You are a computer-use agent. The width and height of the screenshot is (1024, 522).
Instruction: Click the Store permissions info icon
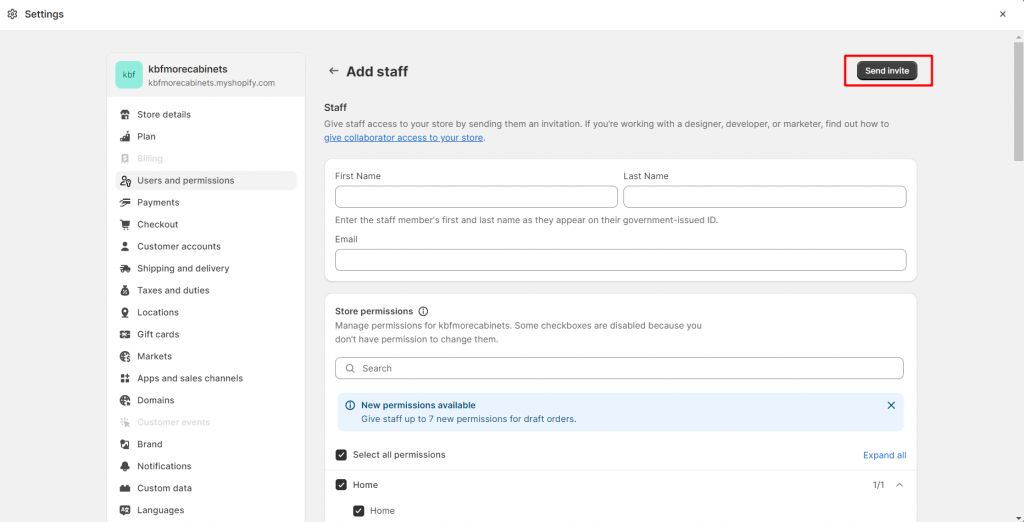(423, 312)
